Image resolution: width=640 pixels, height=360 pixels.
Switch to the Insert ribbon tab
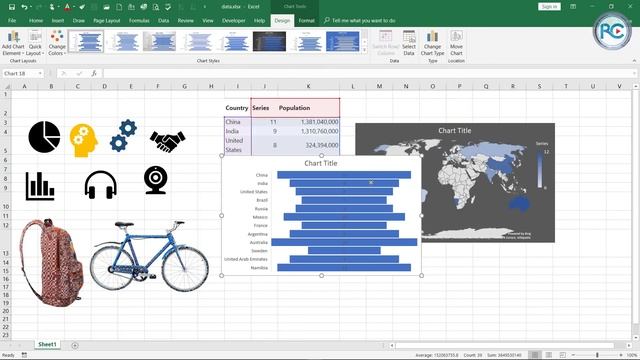58,20
